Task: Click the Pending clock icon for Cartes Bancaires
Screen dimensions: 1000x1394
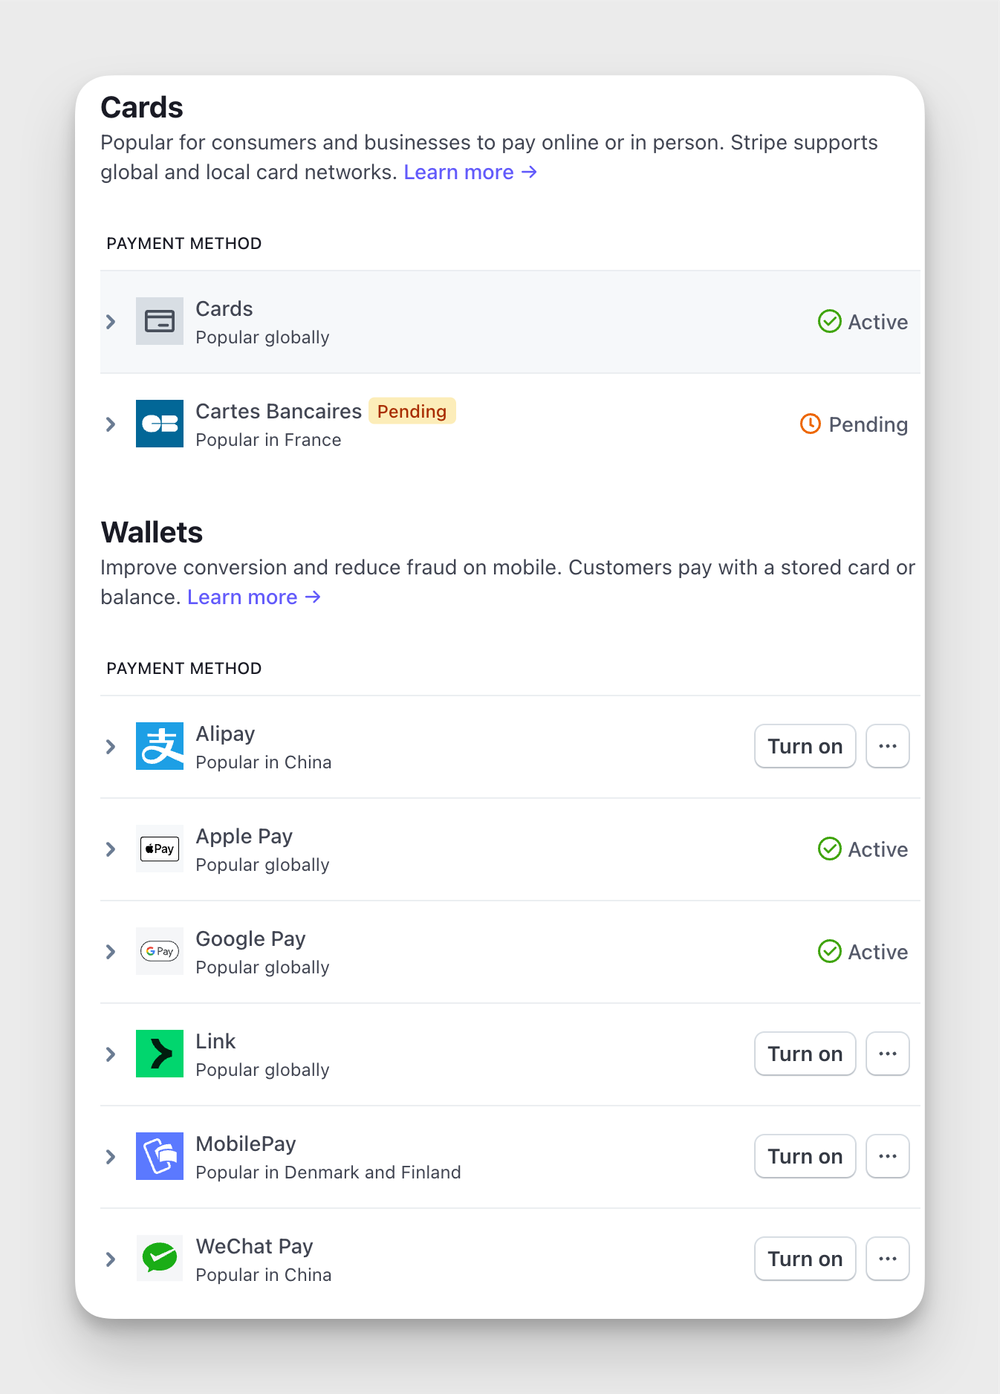Action: (x=810, y=423)
